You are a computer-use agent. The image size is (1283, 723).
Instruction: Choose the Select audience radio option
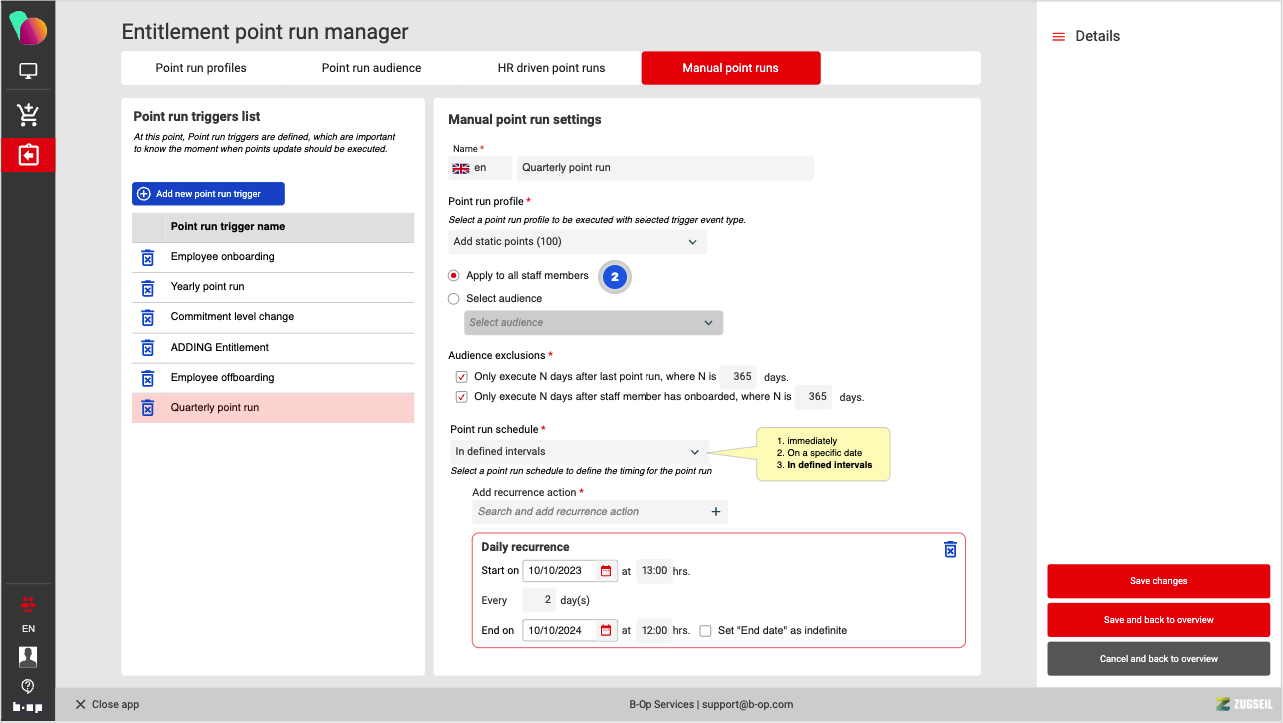click(x=454, y=299)
